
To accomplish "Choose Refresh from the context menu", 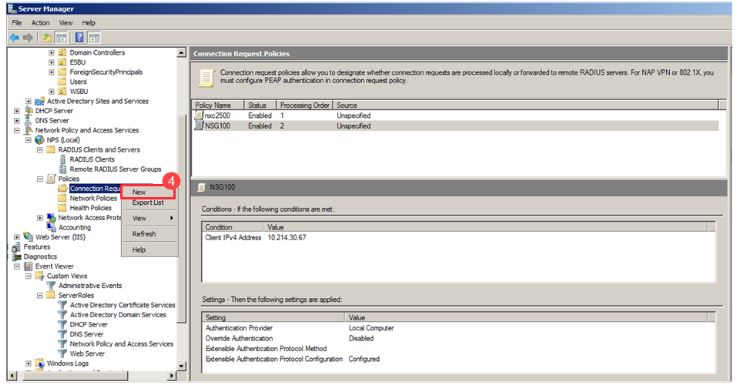I will click(x=149, y=234).
